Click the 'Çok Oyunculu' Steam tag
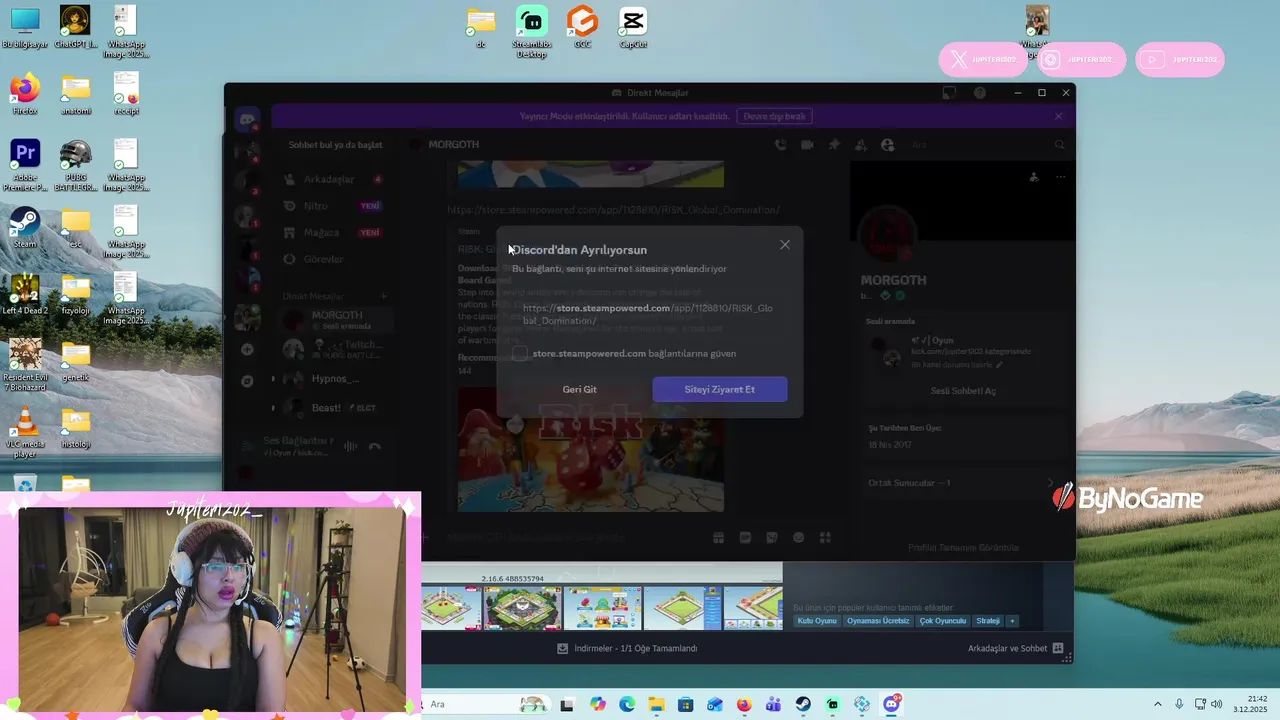This screenshot has height=720, width=1280. [x=943, y=621]
